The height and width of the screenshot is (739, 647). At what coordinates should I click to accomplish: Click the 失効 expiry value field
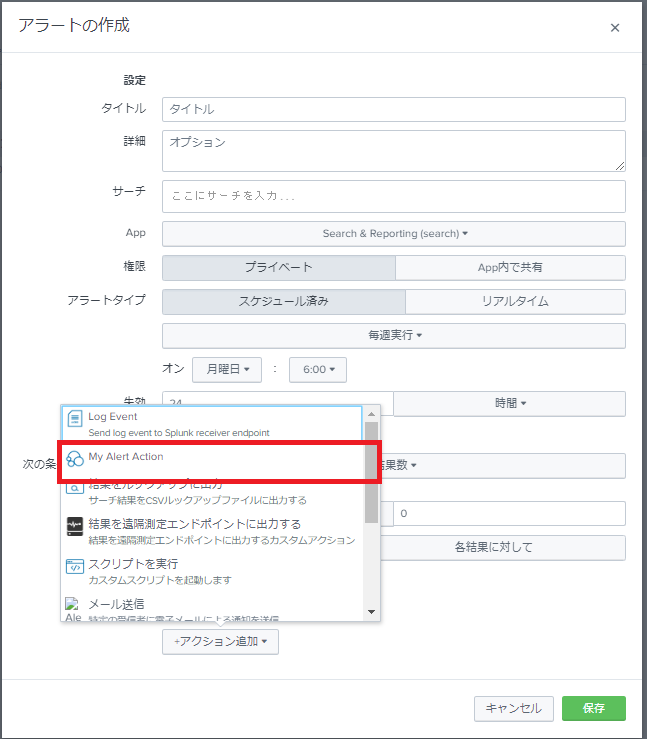(x=278, y=398)
